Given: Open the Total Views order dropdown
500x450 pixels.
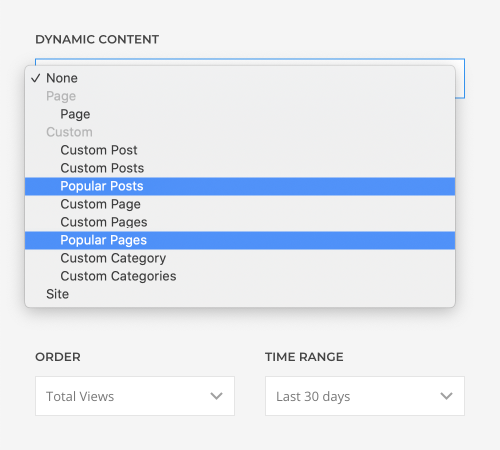Looking at the screenshot, I should point(135,396).
